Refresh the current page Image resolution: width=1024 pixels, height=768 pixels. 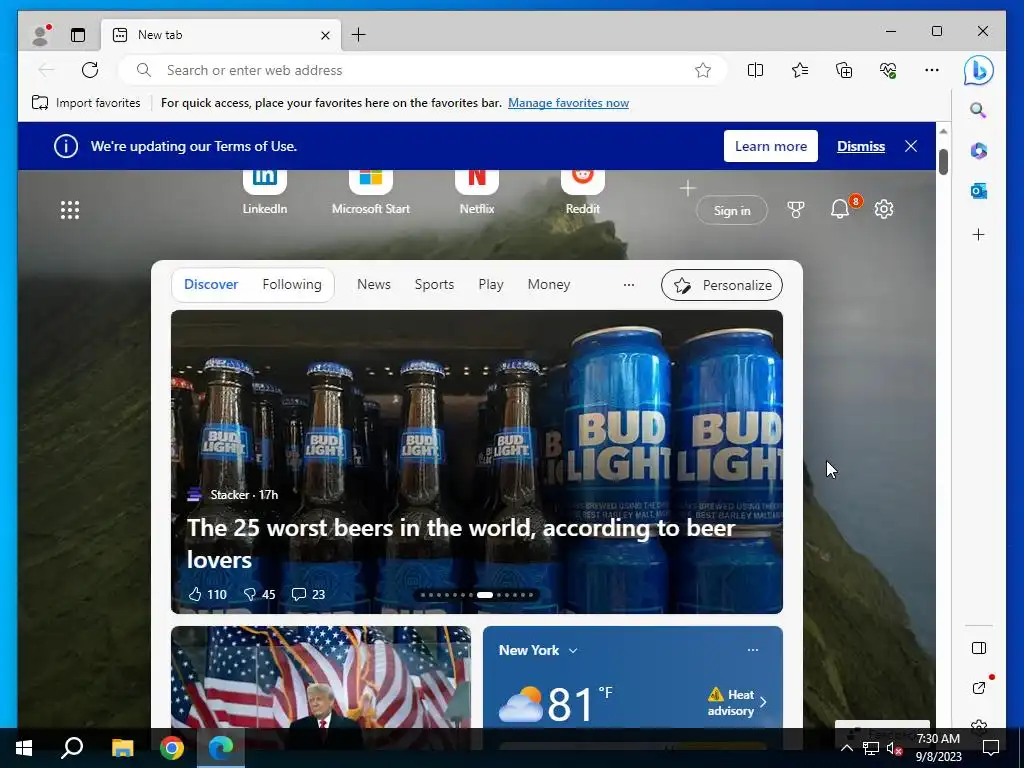(90, 70)
